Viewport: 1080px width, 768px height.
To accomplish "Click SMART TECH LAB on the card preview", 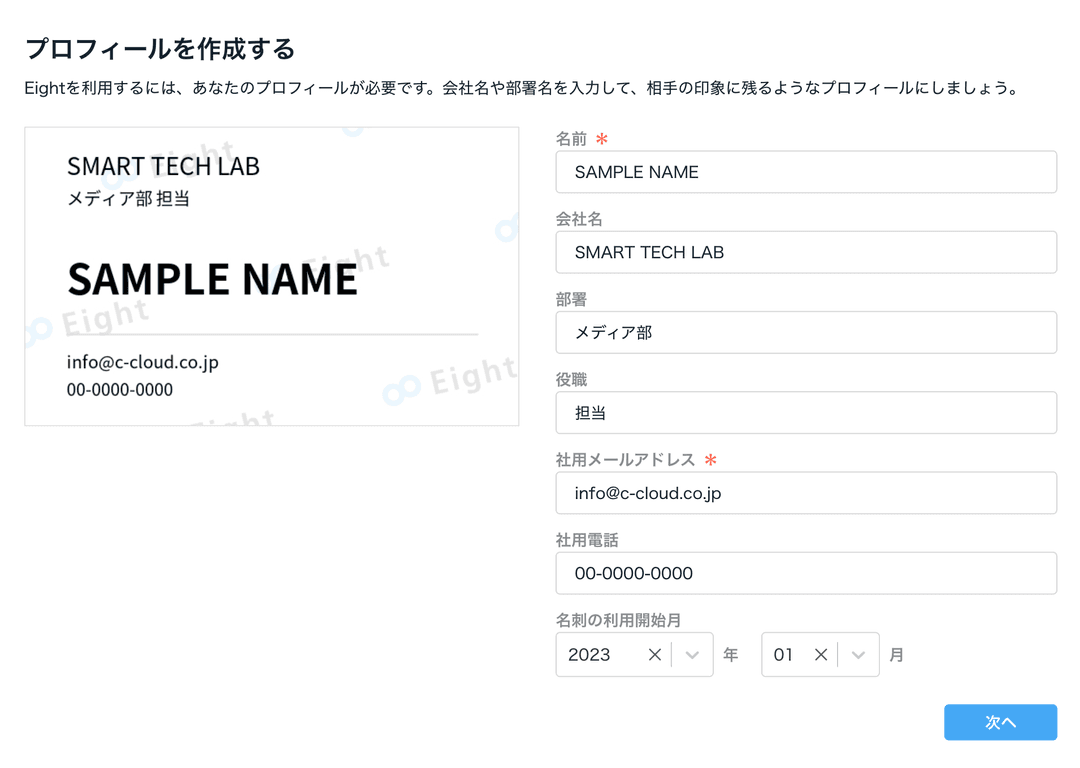I will (x=163, y=166).
